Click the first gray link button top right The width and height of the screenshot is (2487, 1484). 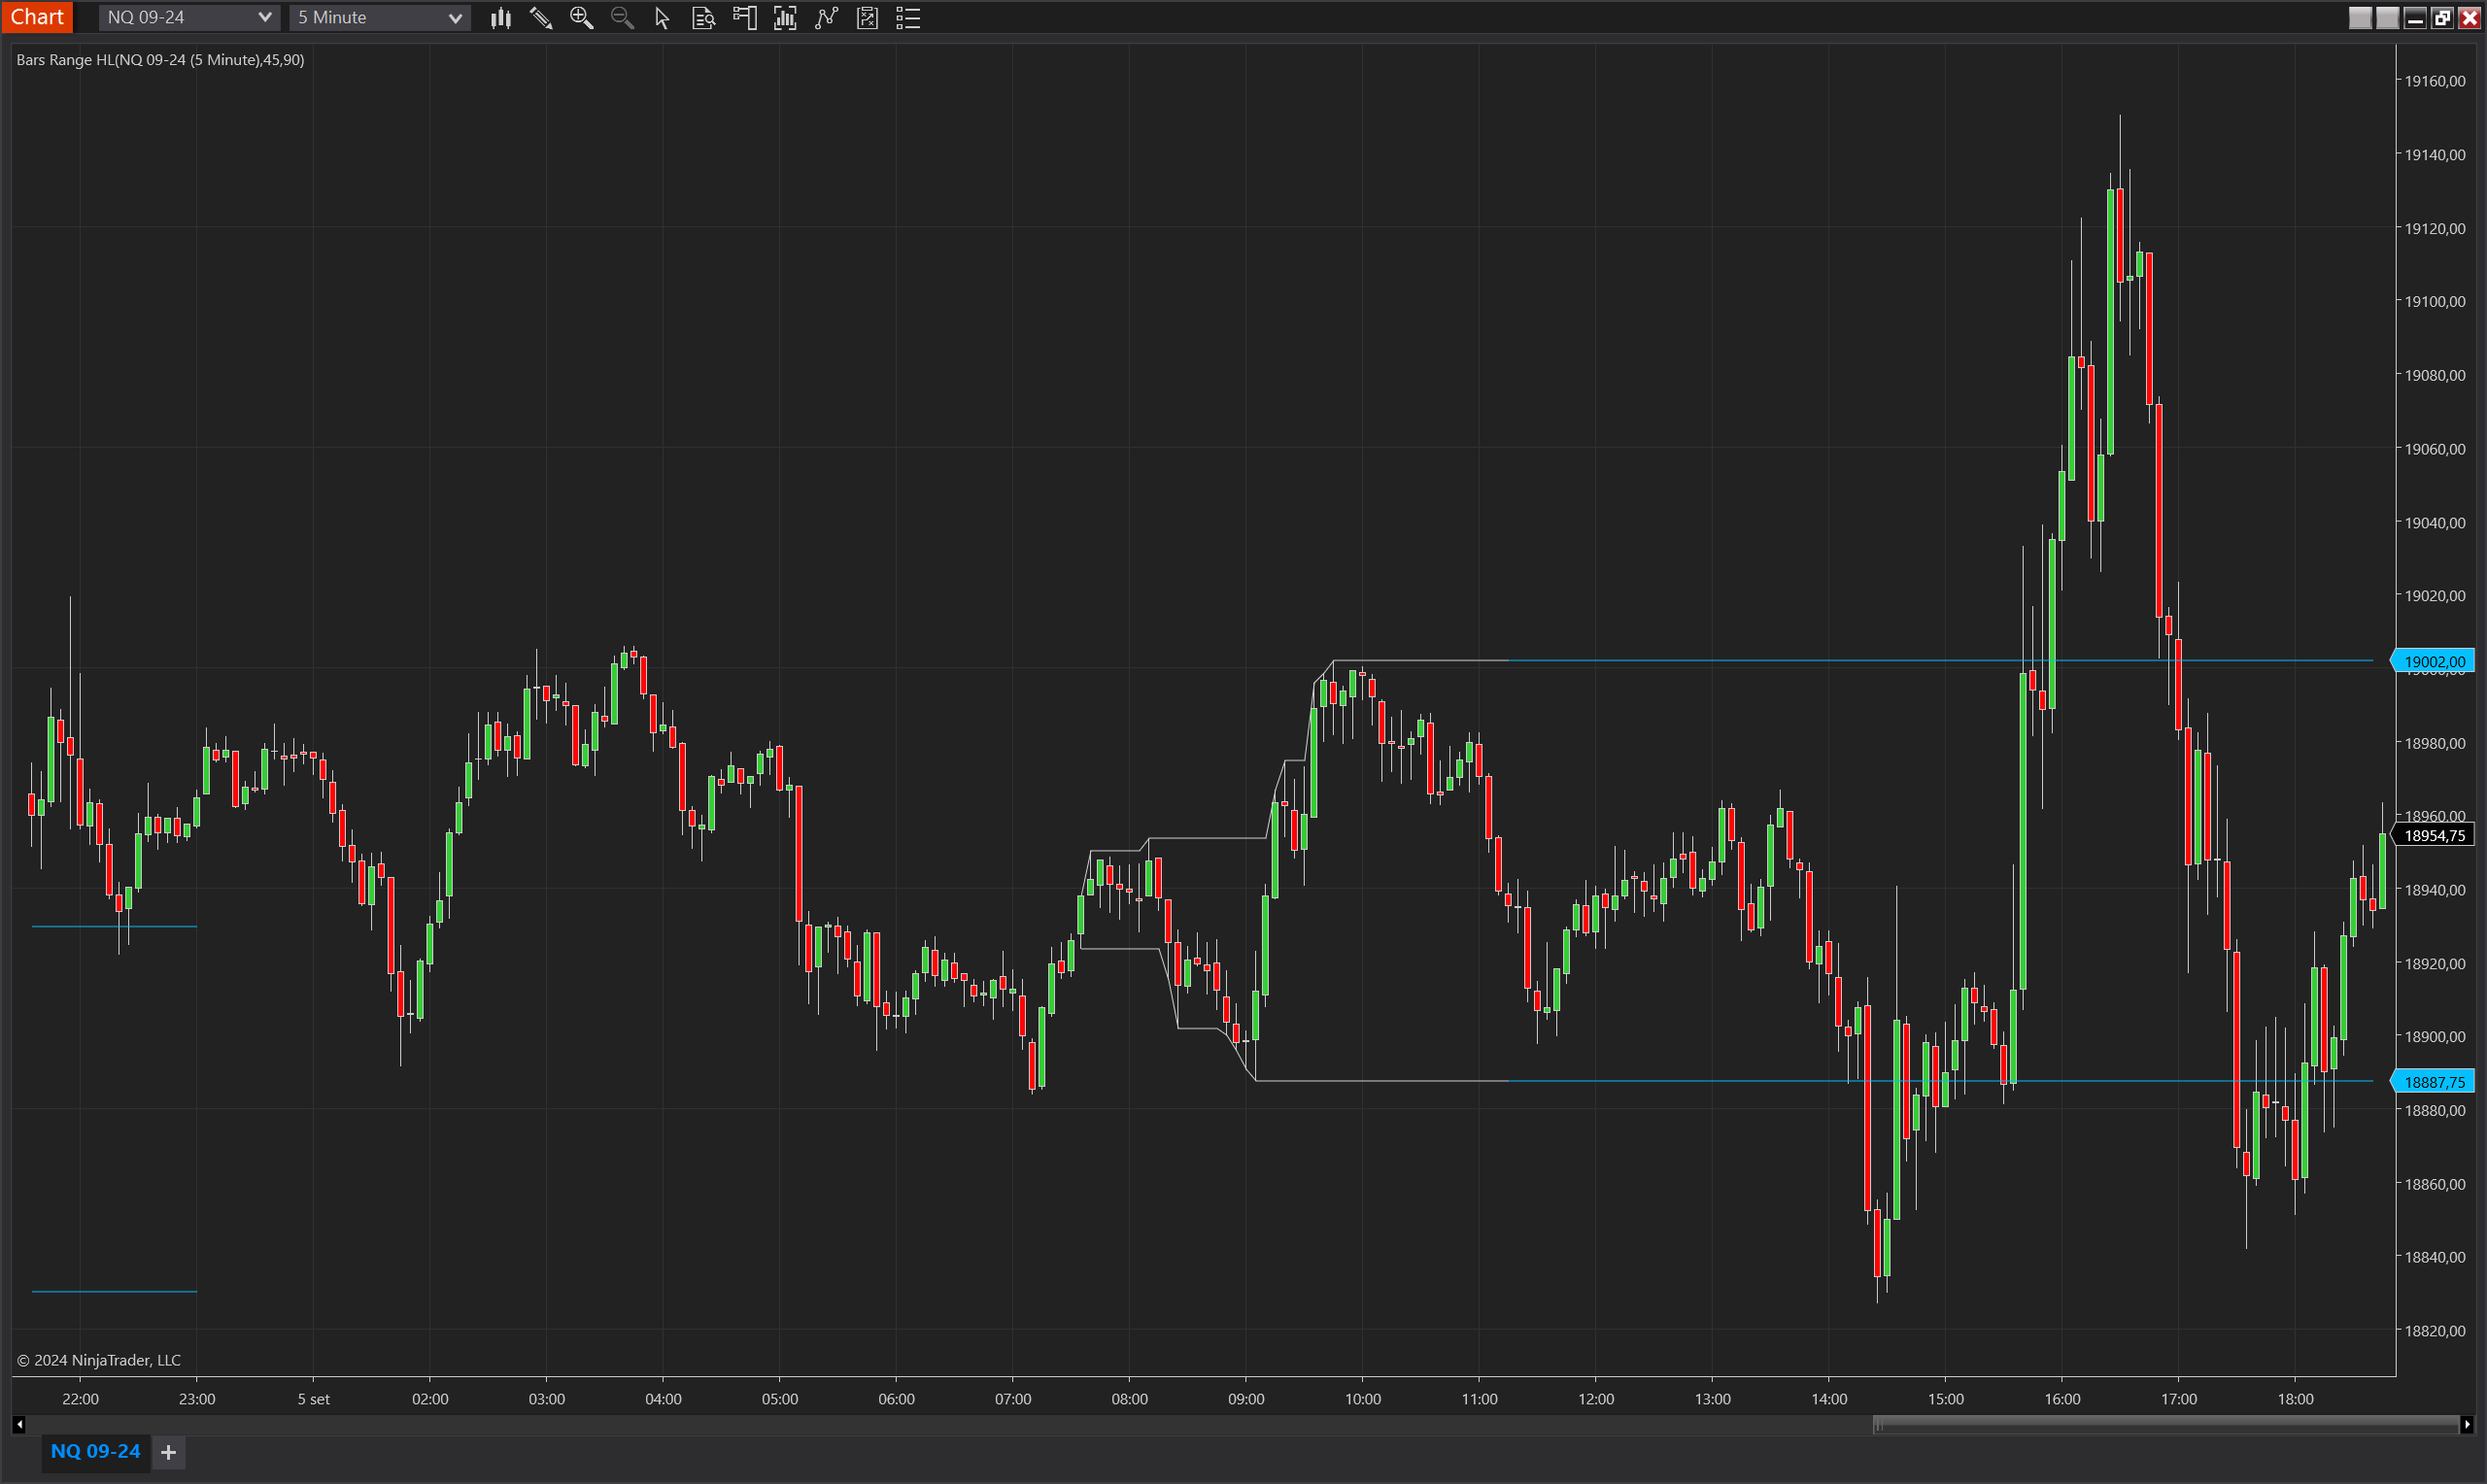click(x=2360, y=18)
